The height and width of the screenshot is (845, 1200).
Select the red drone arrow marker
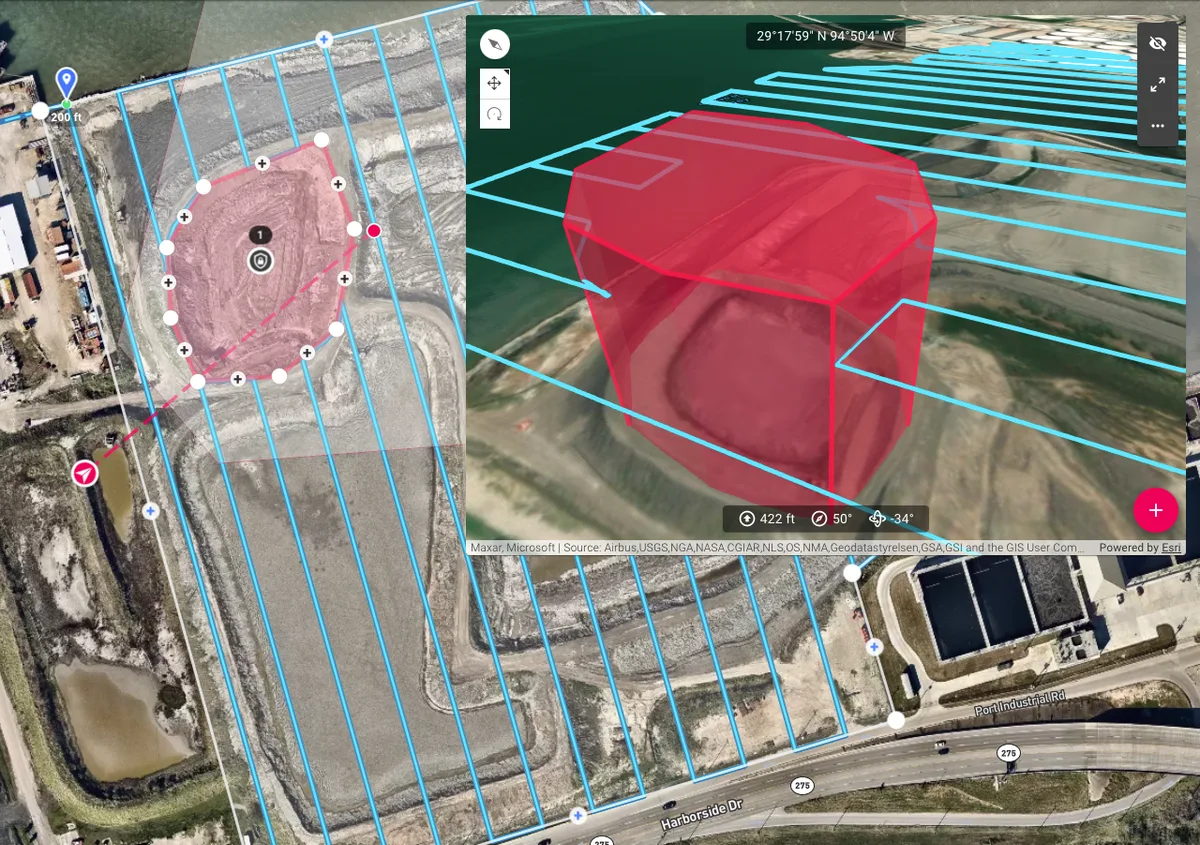coord(86,473)
